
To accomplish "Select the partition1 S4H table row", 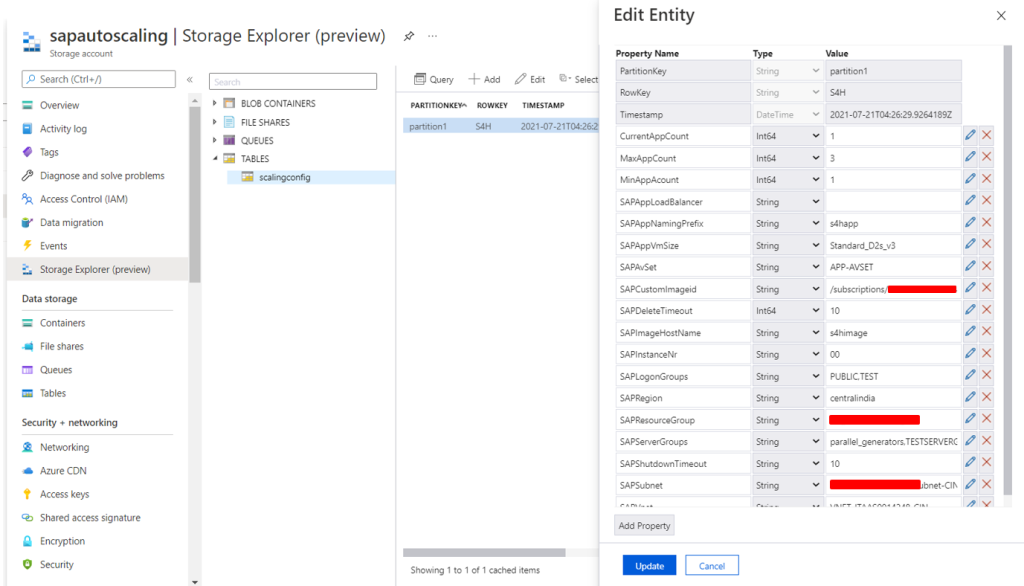I will [501, 126].
